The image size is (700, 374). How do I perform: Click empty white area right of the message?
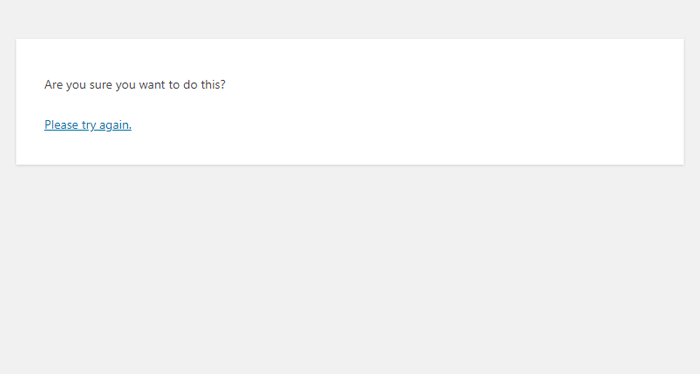point(446,85)
